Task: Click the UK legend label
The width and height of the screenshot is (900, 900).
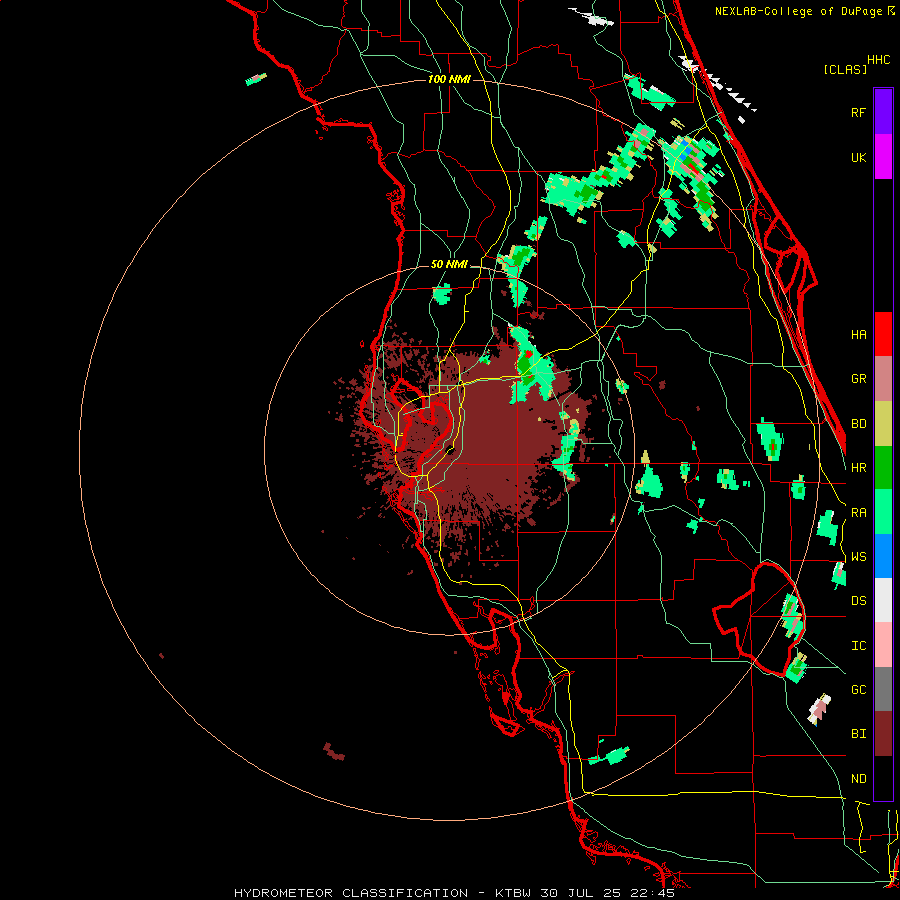Action: [858, 157]
